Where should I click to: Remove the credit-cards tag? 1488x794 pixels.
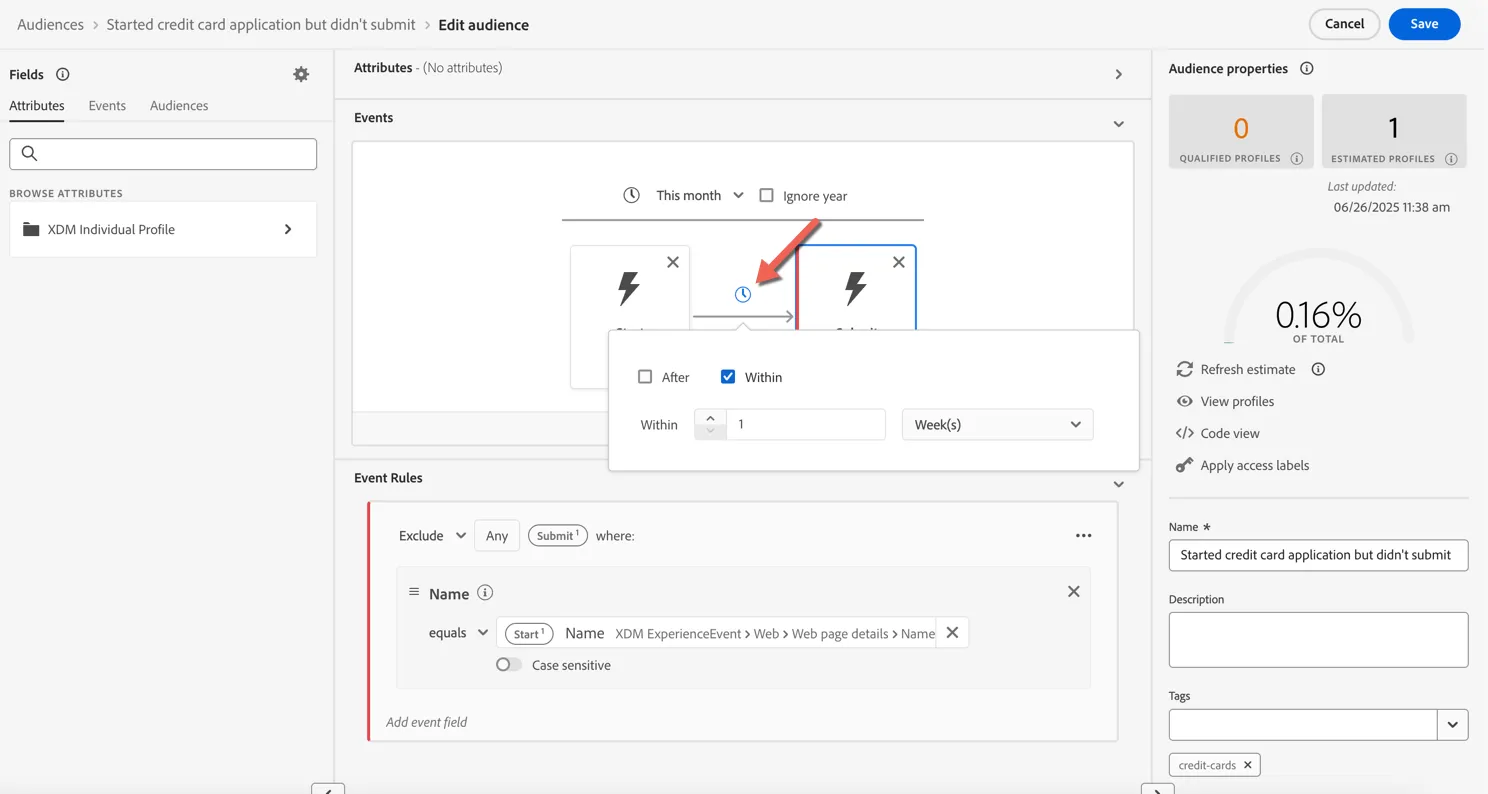[1247, 765]
